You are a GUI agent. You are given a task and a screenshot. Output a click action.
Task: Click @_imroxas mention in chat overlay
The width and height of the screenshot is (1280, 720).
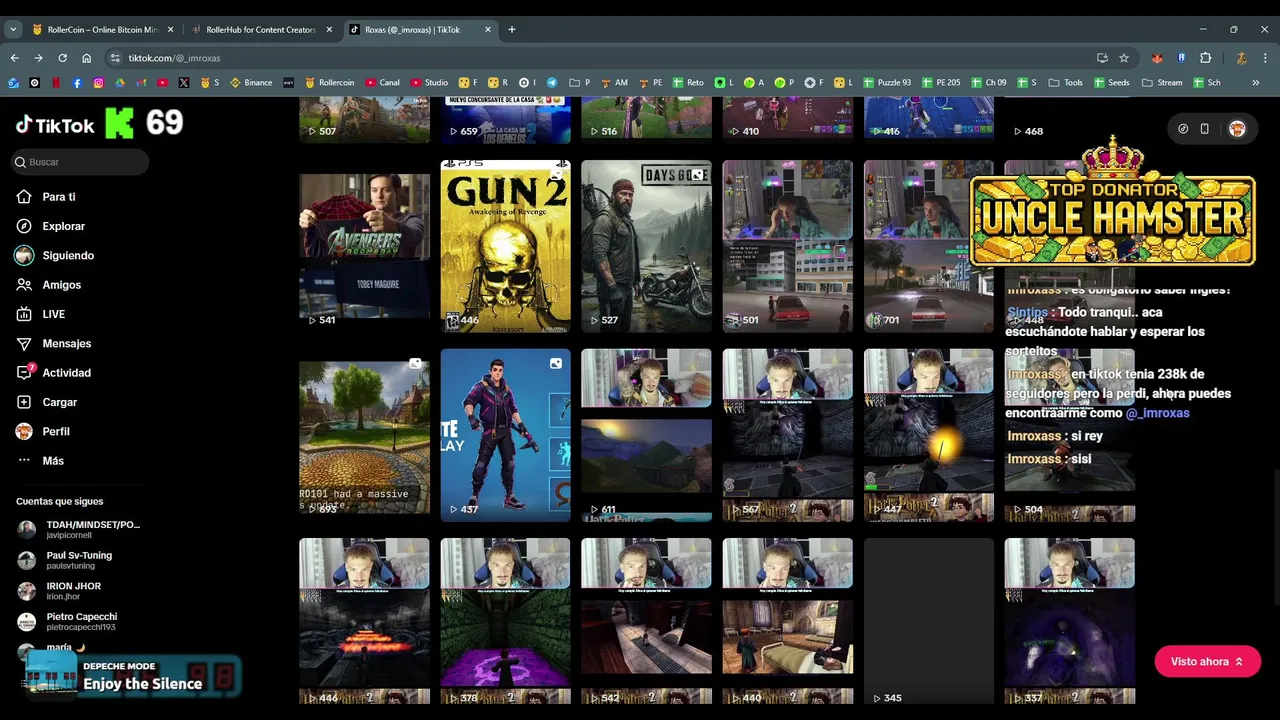coord(1157,413)
